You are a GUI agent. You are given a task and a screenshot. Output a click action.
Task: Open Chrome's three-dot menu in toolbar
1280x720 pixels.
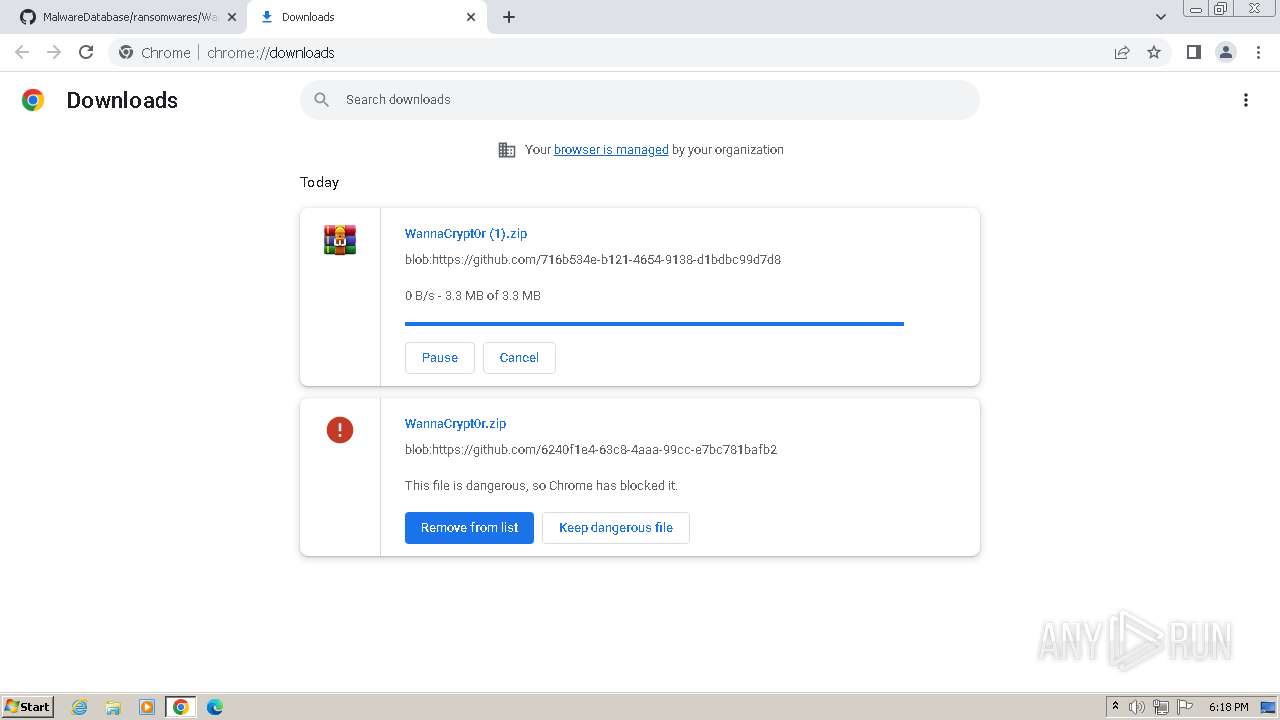coord(1258,52)
